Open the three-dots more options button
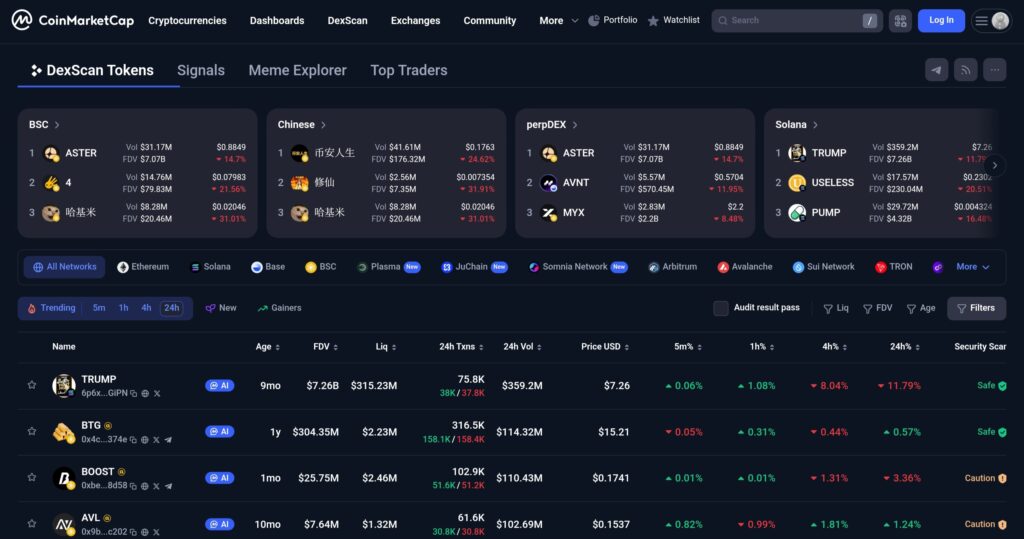Image resolution: width=1024 pixels, height=539 pixels. (995, 70)
